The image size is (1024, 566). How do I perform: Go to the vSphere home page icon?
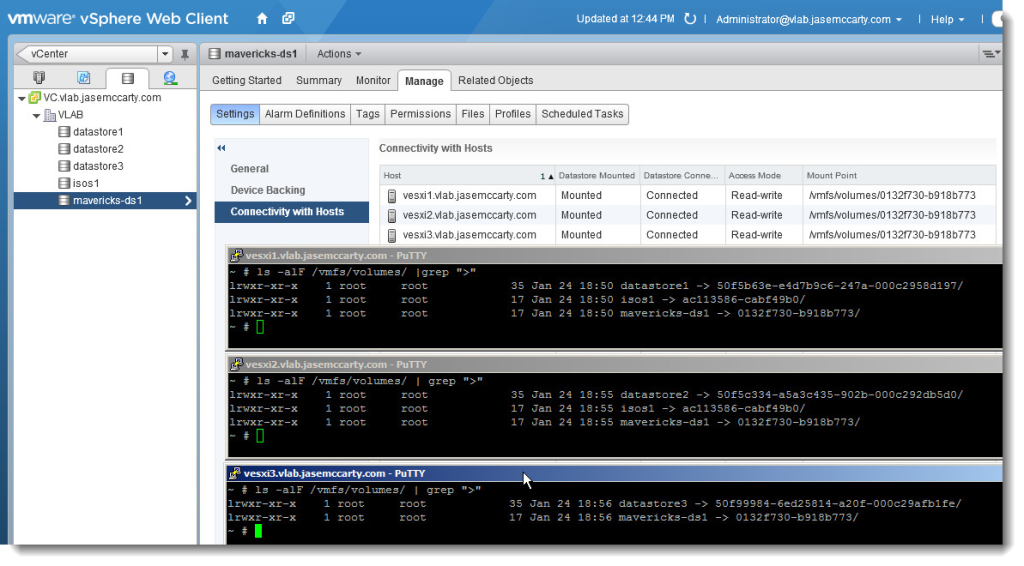click(x=262, y=19)
